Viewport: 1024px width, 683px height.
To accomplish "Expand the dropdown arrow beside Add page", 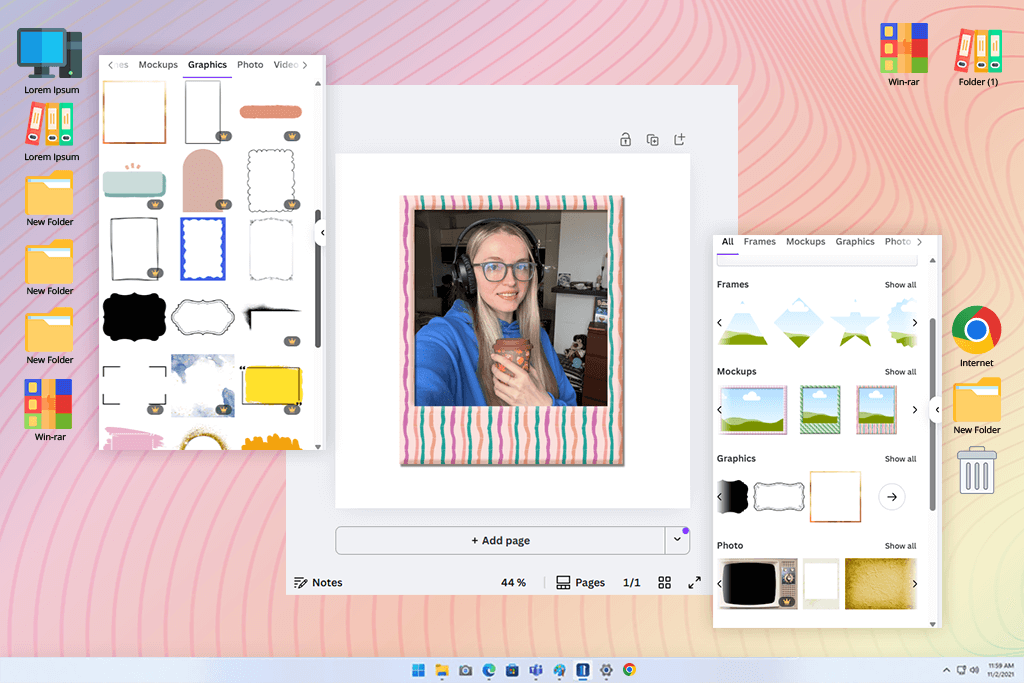I will pos(677,540).
